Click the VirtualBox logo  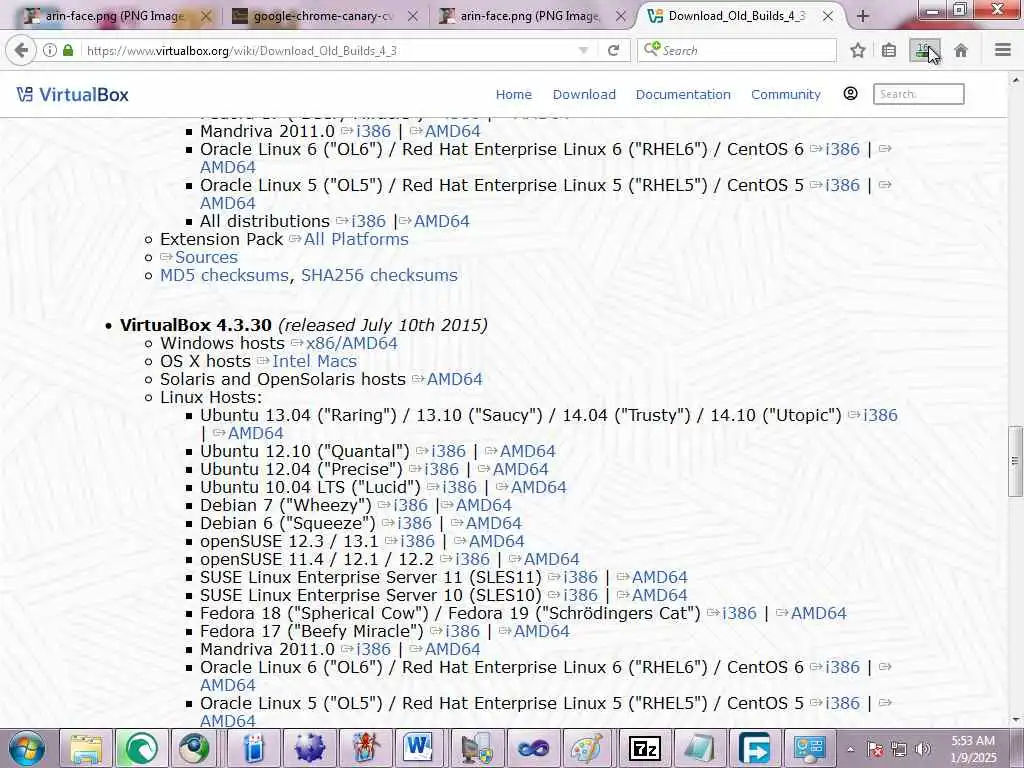72,95
